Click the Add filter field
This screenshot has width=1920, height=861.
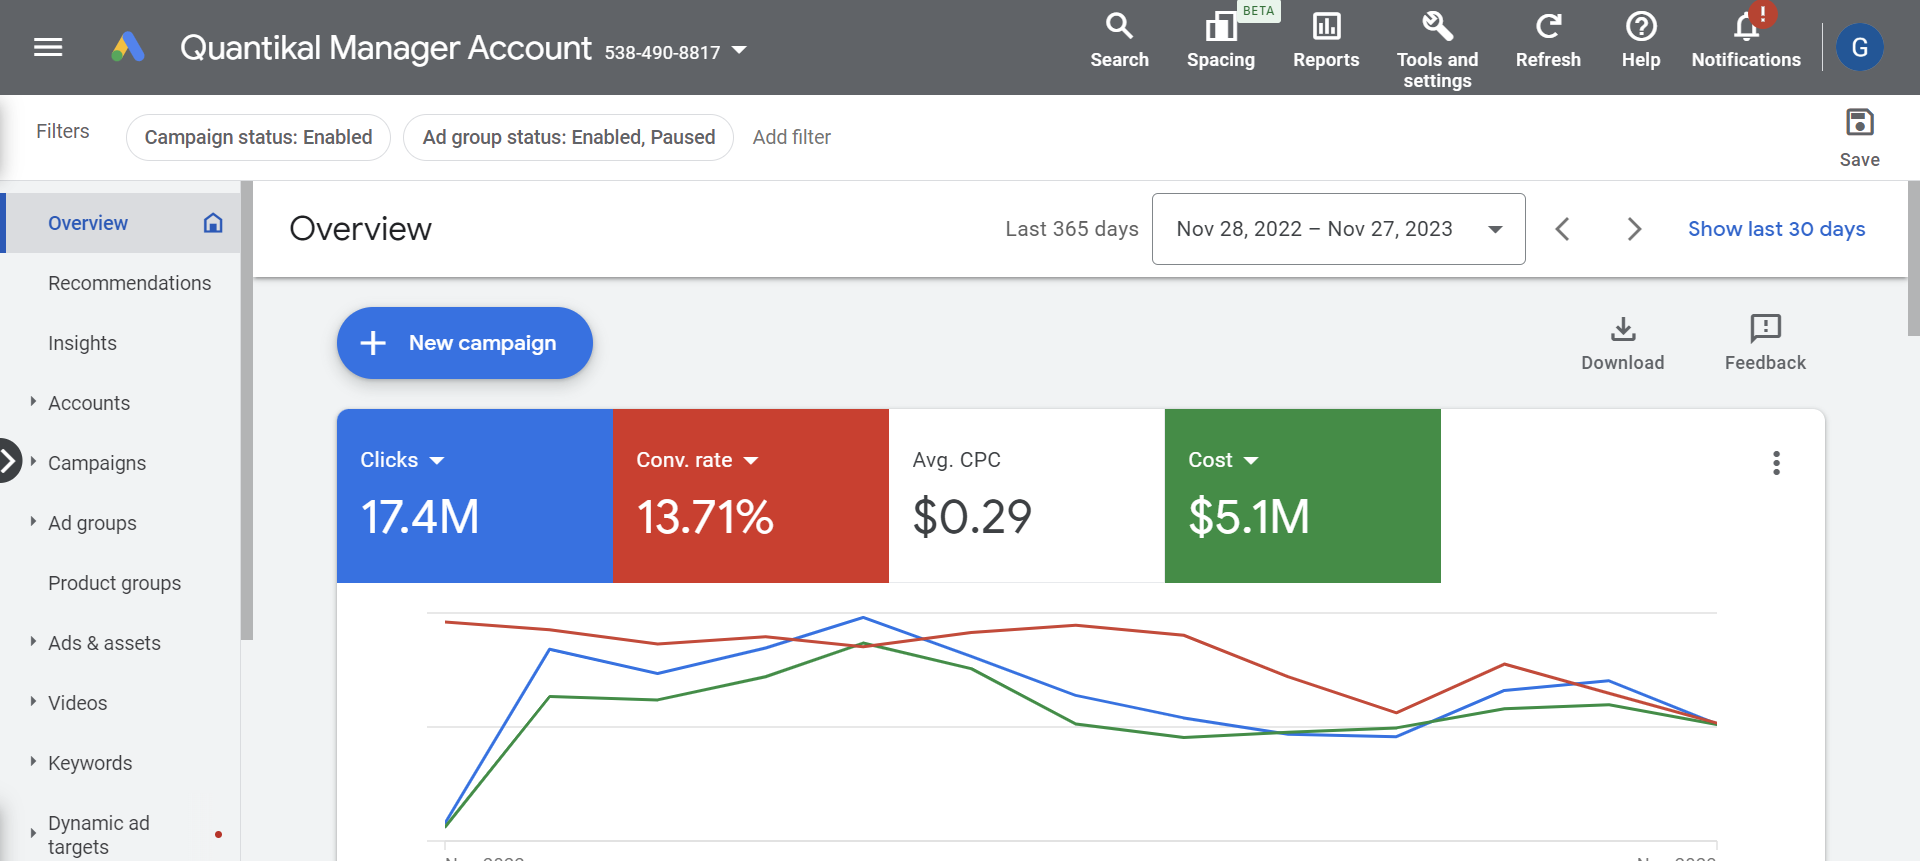coord(791,137)
